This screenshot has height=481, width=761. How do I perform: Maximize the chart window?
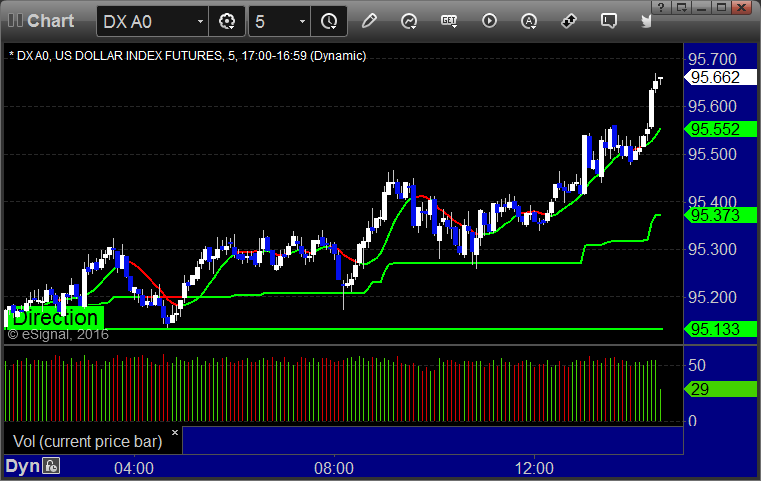721,7
